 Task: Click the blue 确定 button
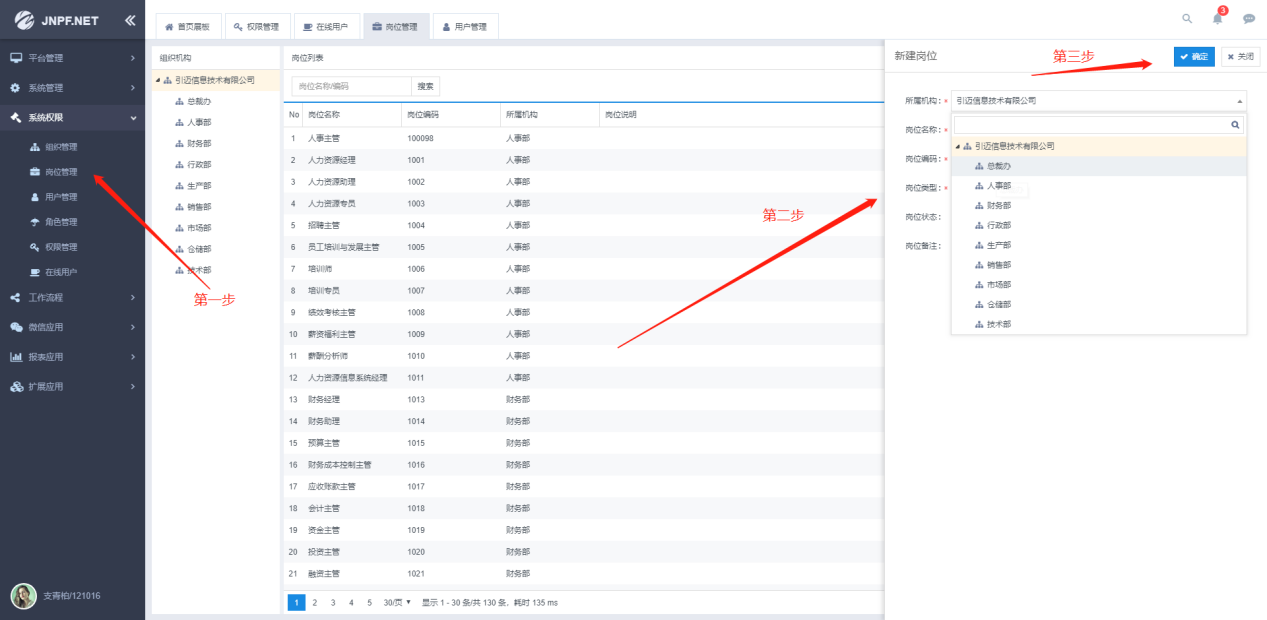coord(1194,57)
